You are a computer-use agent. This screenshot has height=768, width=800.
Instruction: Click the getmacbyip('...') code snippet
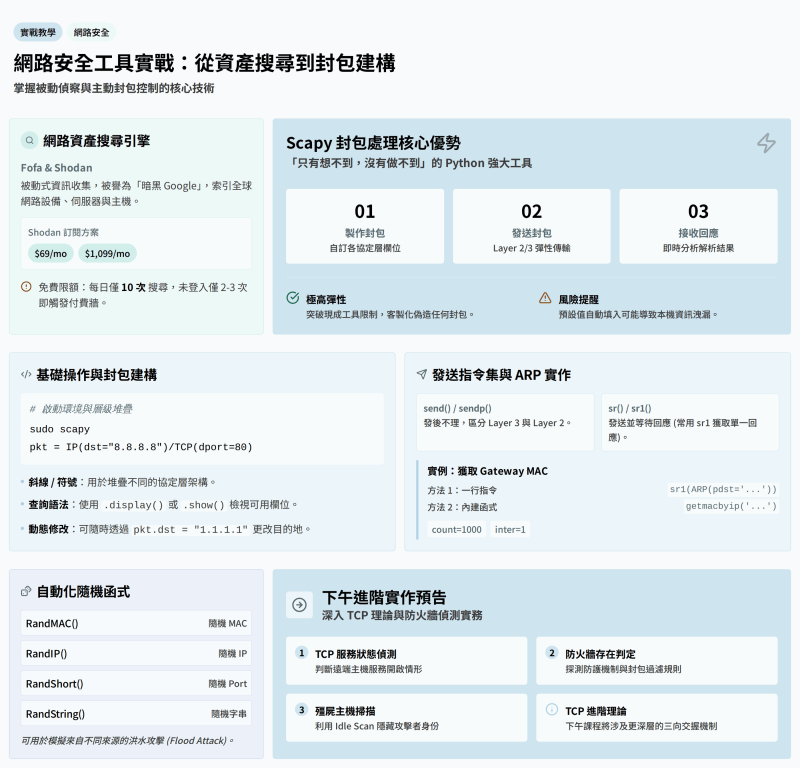731,506
